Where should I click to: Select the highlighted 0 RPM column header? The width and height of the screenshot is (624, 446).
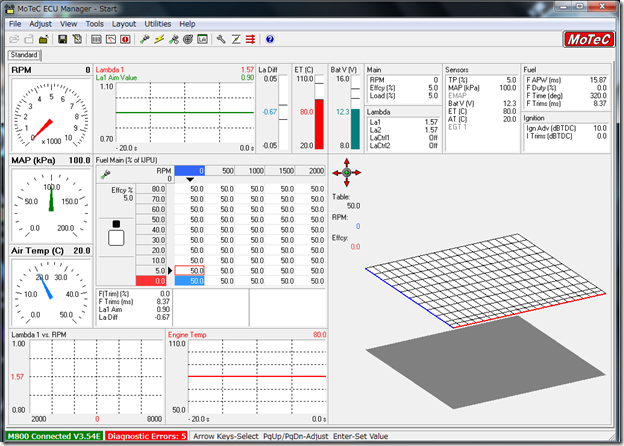[x=189, y=171]
